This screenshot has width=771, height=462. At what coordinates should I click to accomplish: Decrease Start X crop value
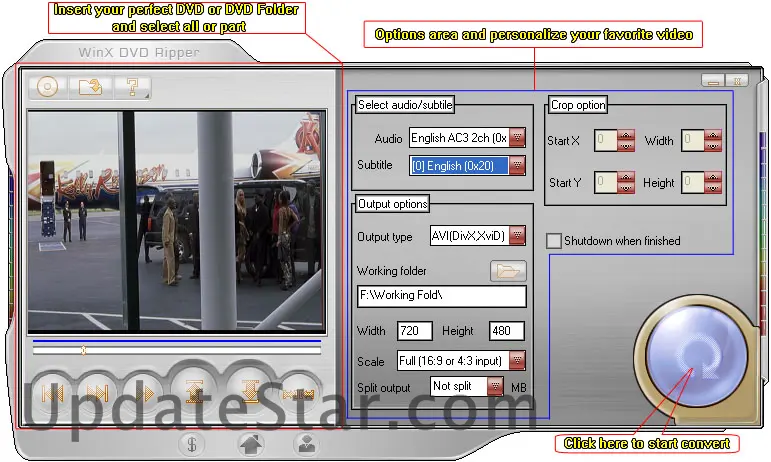pos(625,146)
